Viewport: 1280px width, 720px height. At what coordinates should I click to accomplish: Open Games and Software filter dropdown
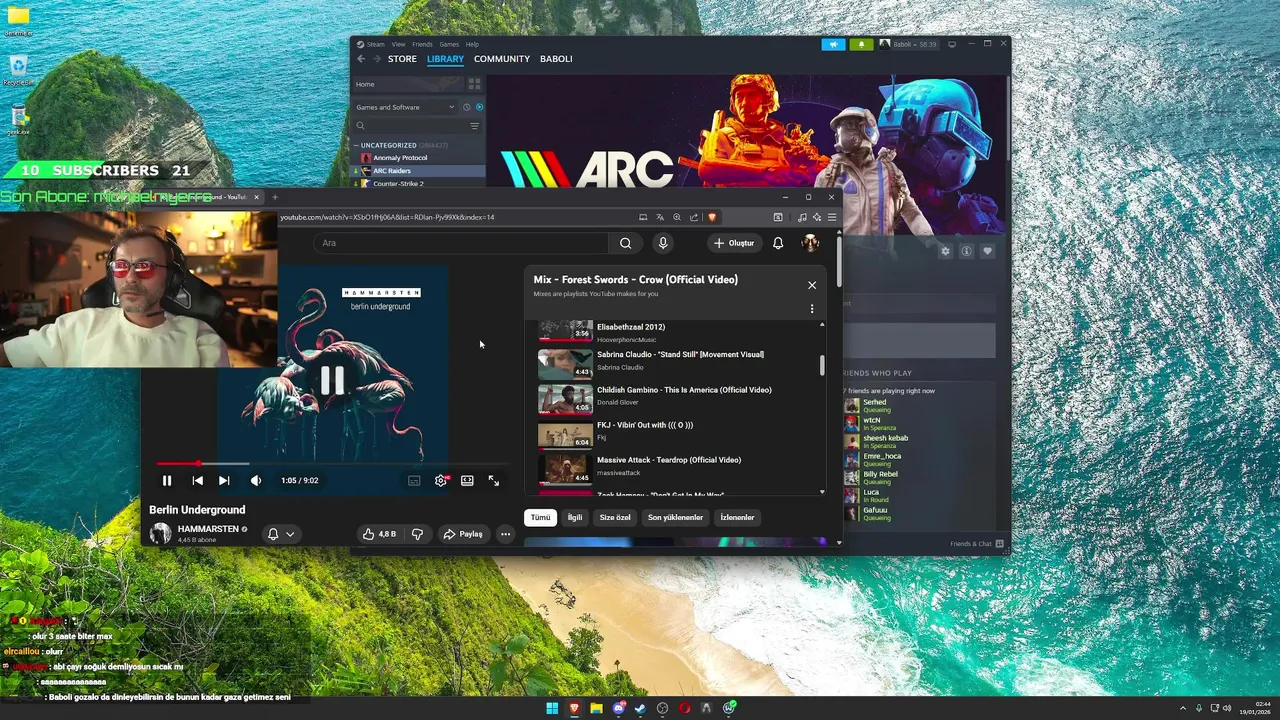[x=405, y=107]
